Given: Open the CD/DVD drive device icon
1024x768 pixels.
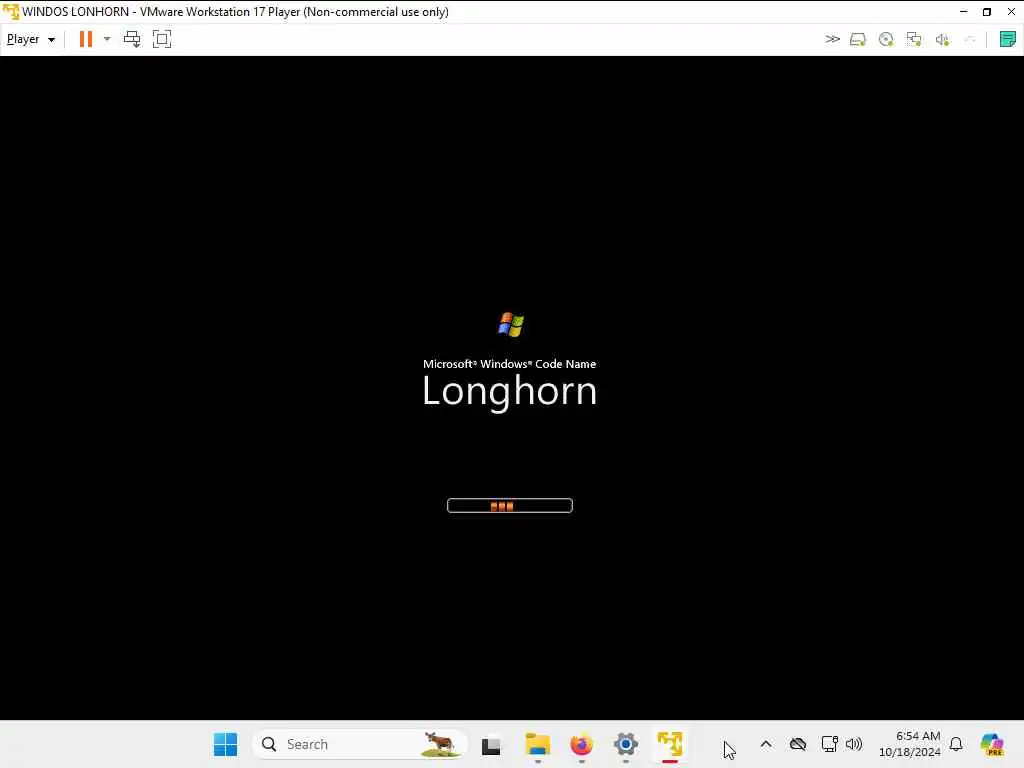Looking at the screenshot, I should pyautogui.click(x=886, y=40).
